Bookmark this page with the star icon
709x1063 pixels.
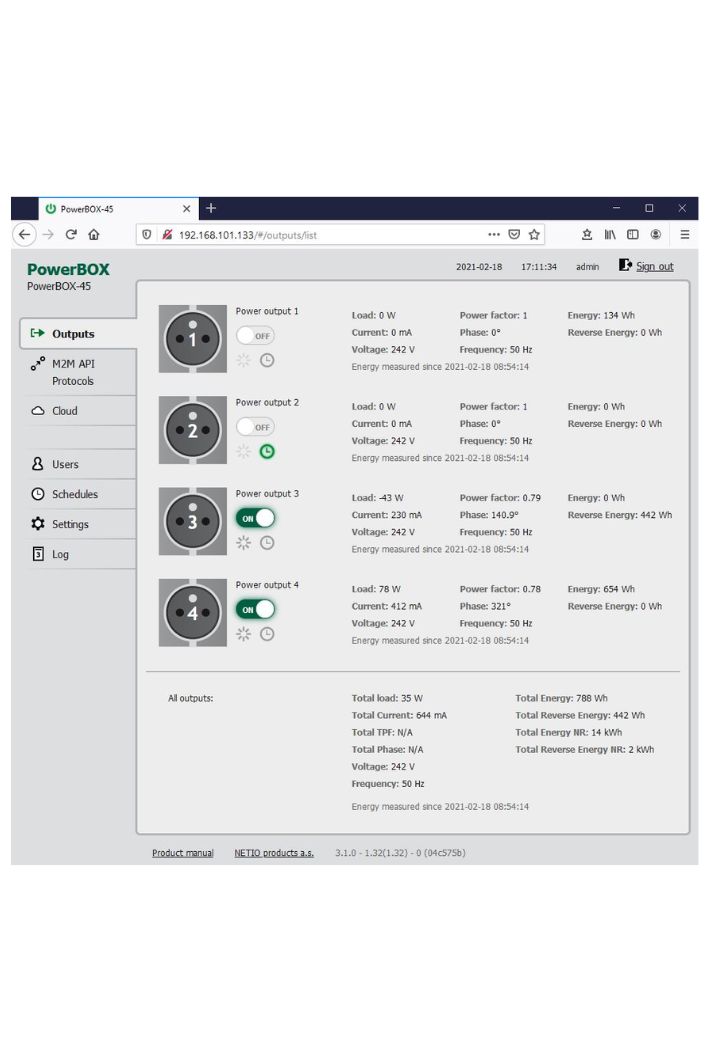point(535,235)
